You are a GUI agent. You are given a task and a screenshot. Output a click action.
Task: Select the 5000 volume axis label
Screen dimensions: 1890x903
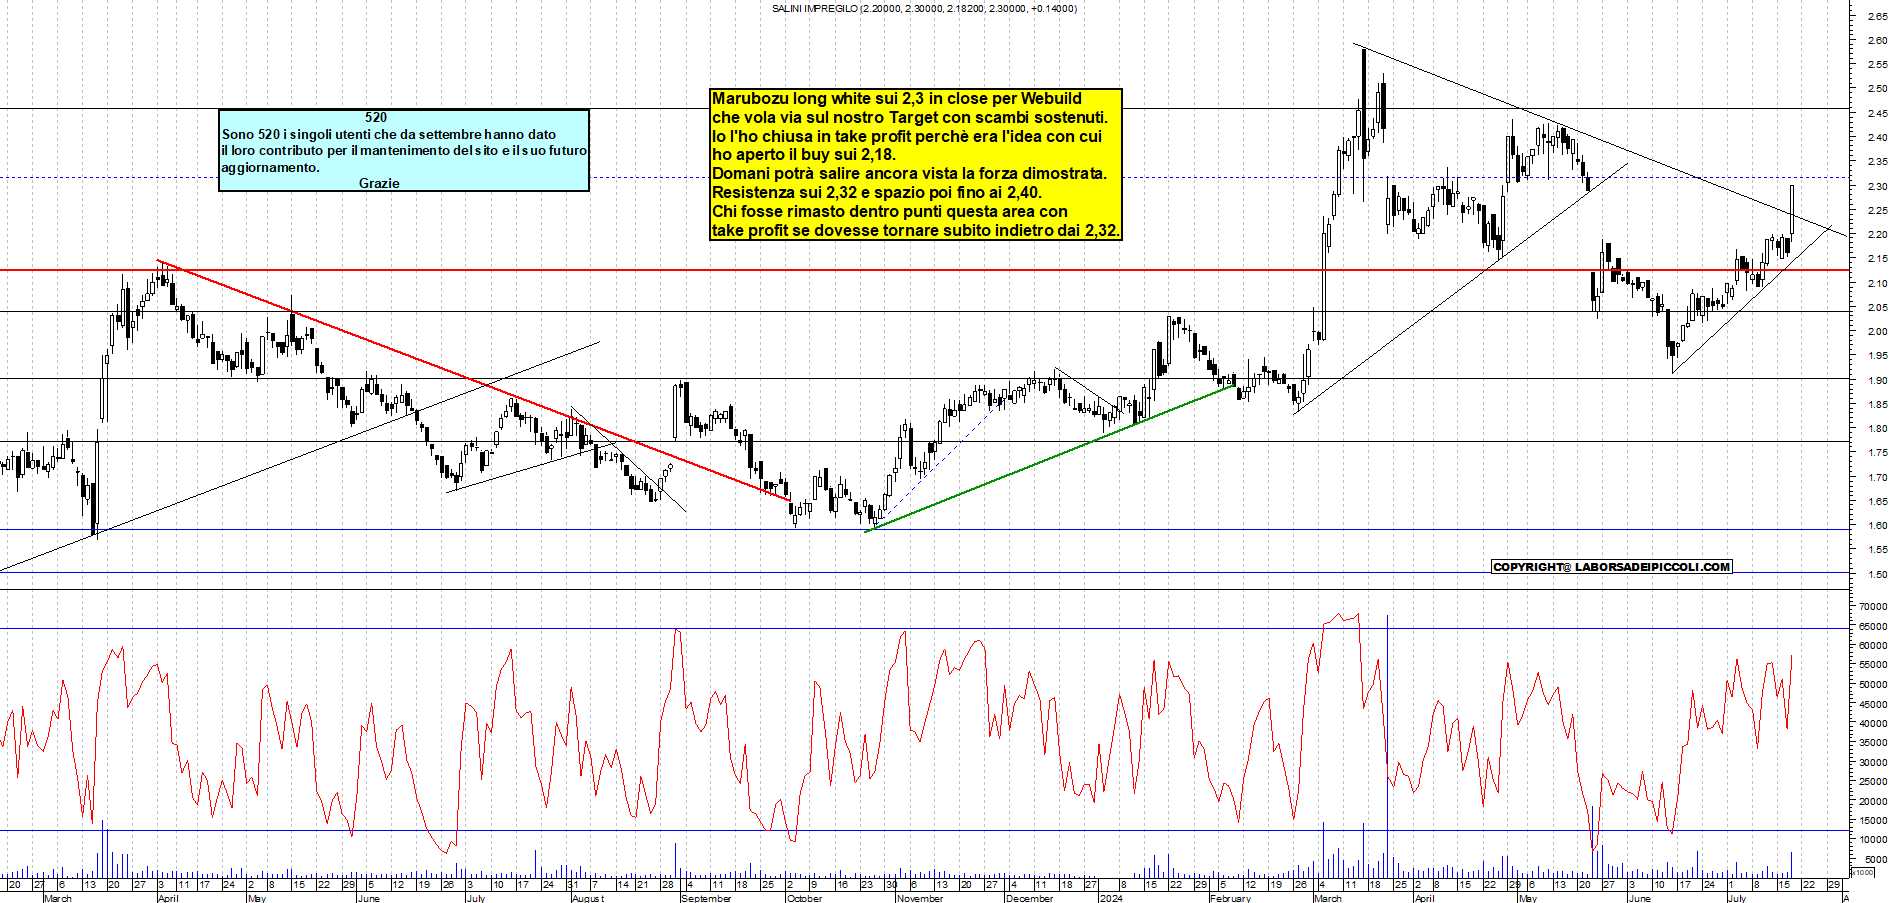(x=1876, y=860)
